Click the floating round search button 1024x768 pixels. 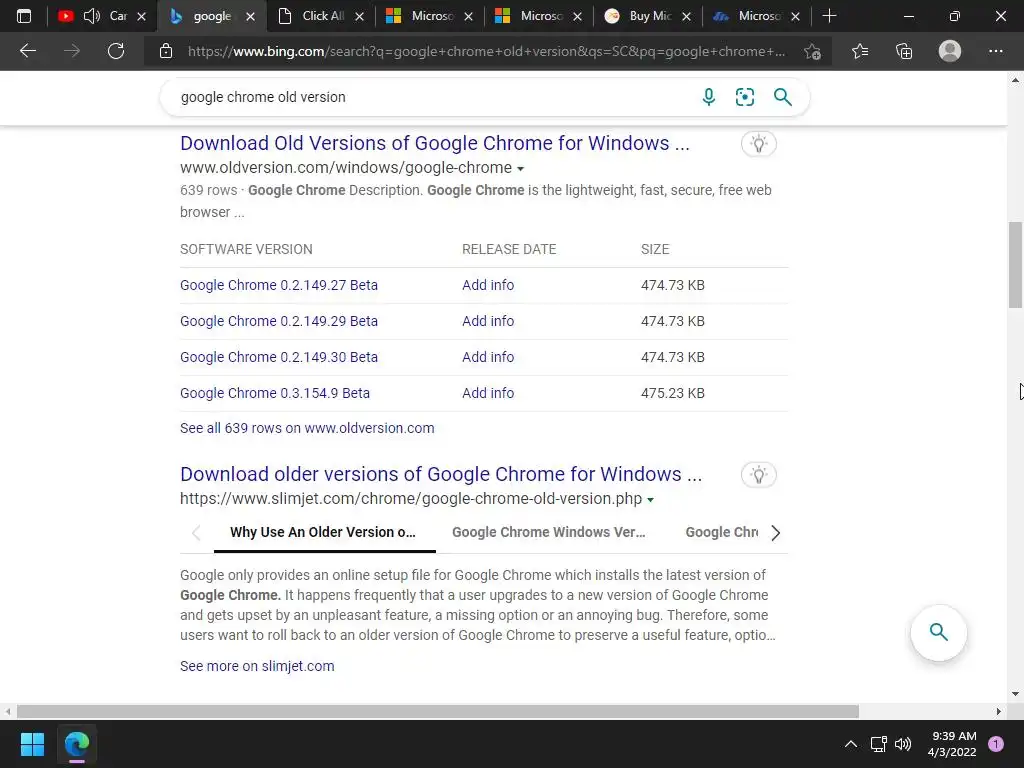coord(938,632)
